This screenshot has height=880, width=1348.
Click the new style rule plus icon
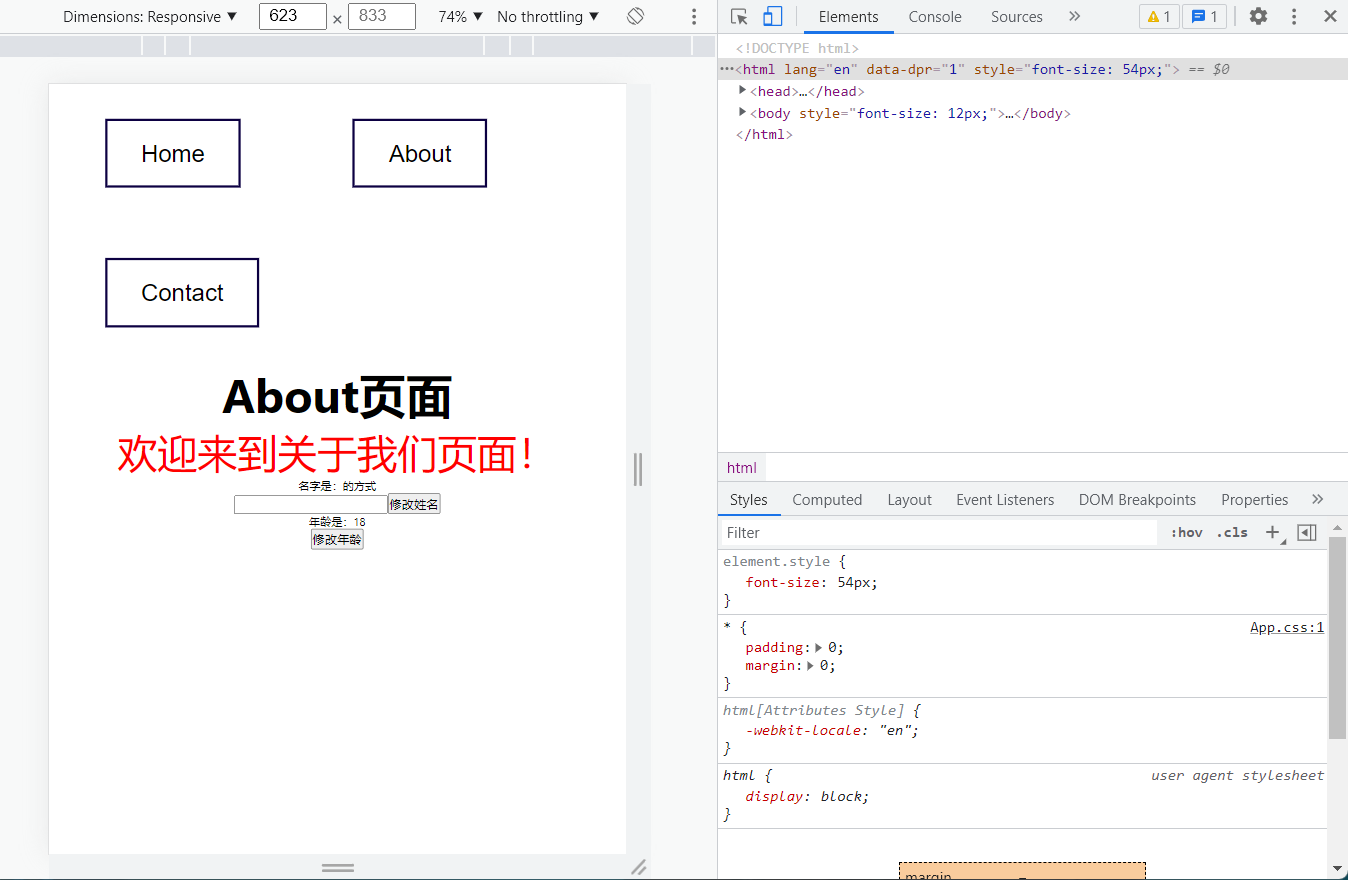pos(1272,533)
